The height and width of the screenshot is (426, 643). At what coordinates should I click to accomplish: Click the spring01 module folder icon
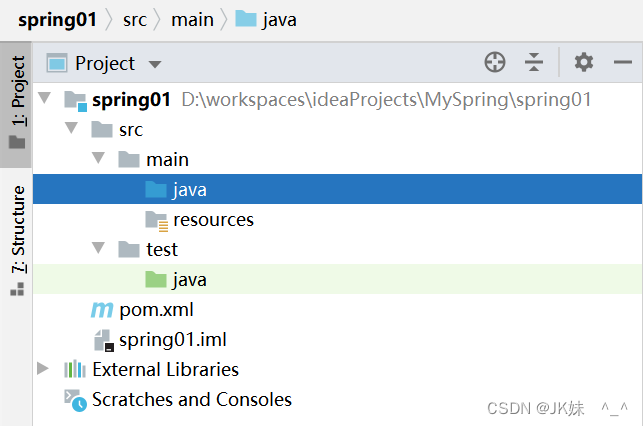[x=75, y=101]
